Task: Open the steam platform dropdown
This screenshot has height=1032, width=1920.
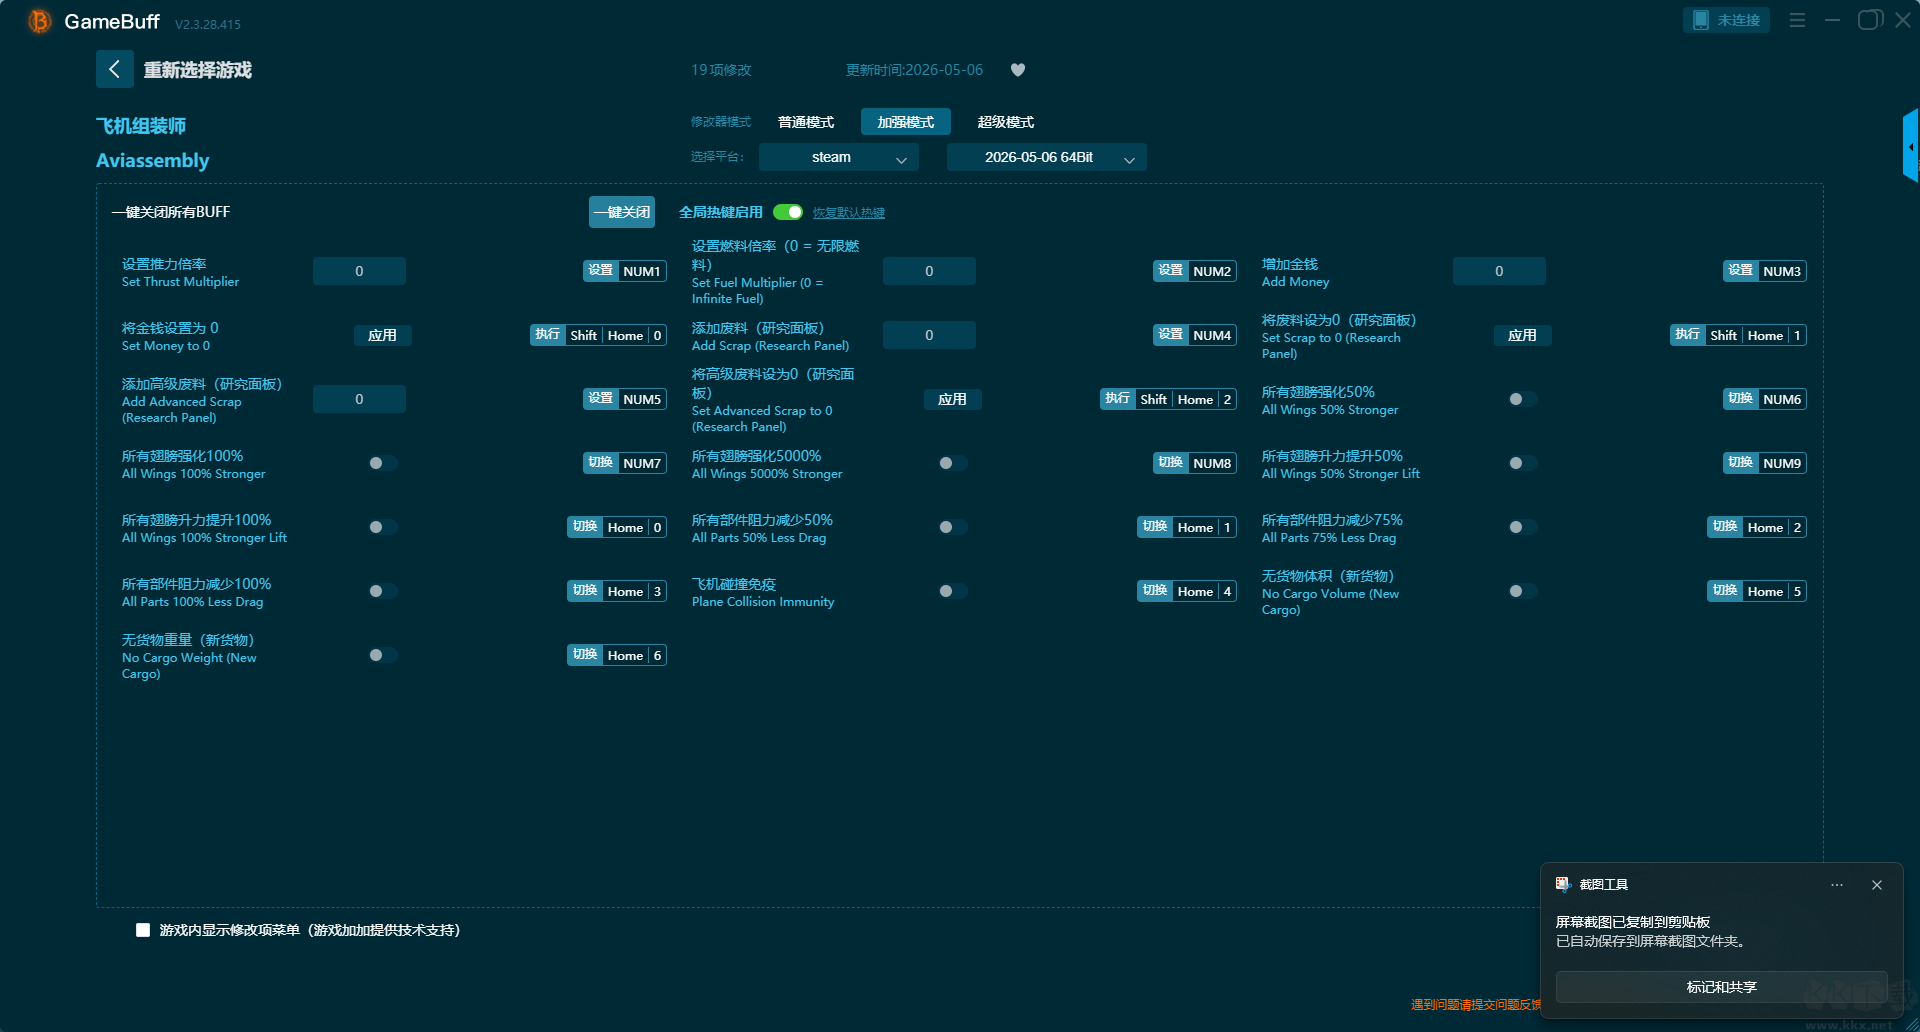Action: pos(838,157)
